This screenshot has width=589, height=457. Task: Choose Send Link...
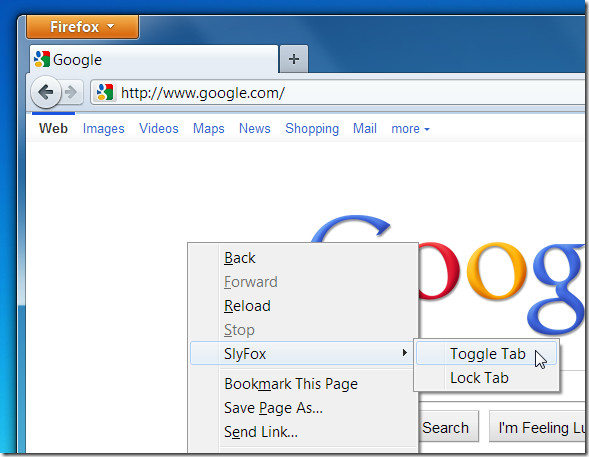coord(303,432)
